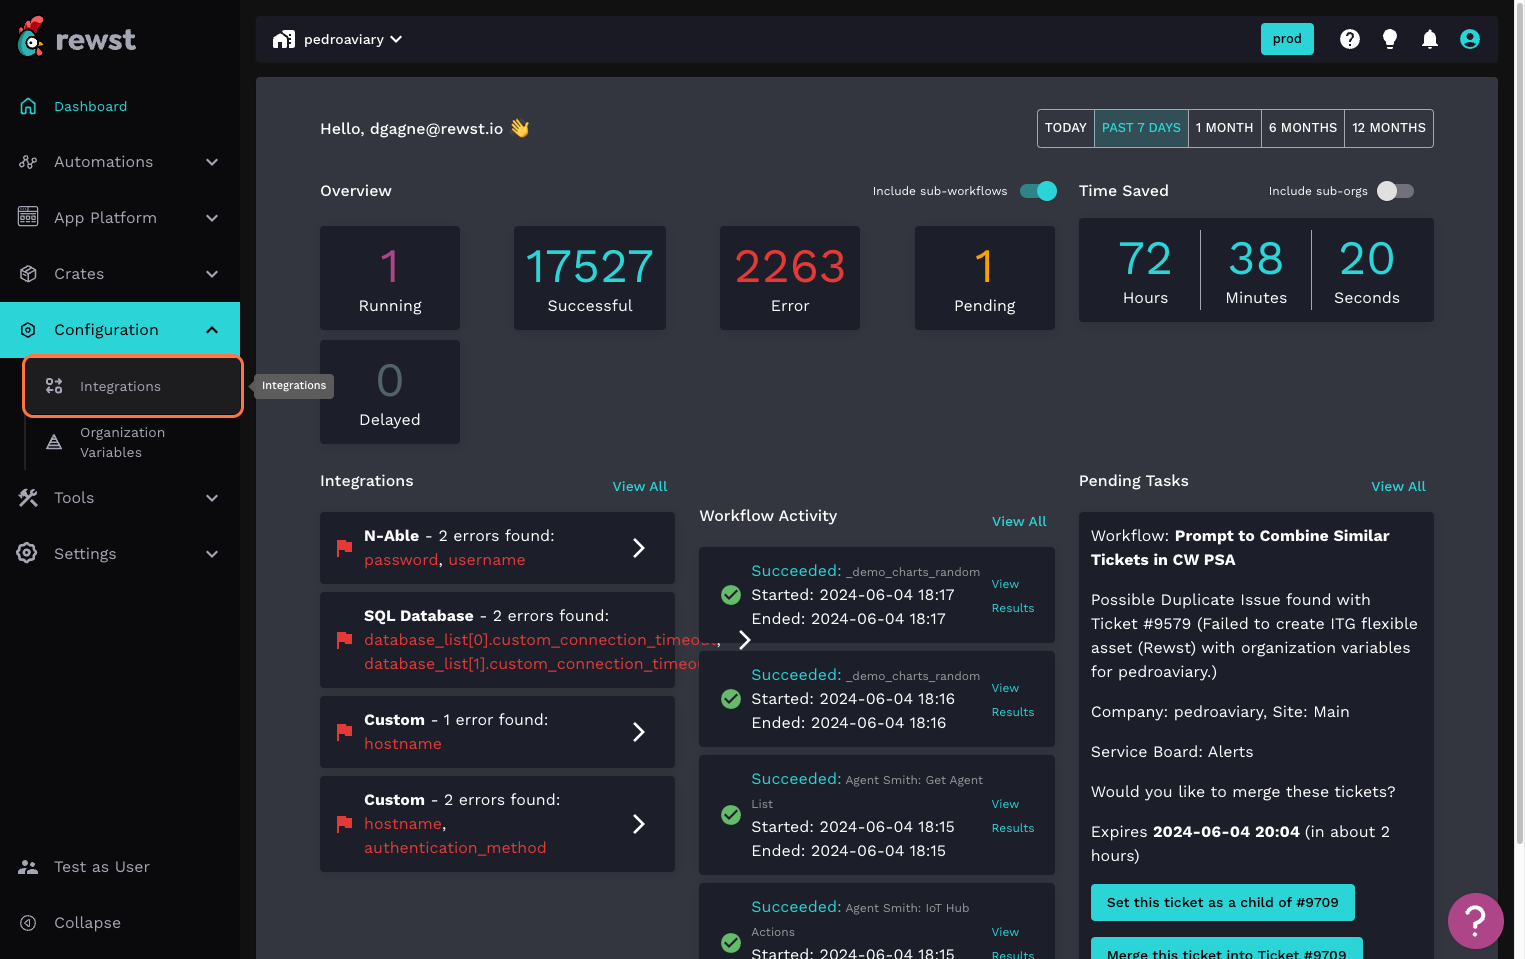
Task: Open the notifications bell
Action: pyautogui.click(x=1429, y=39)
